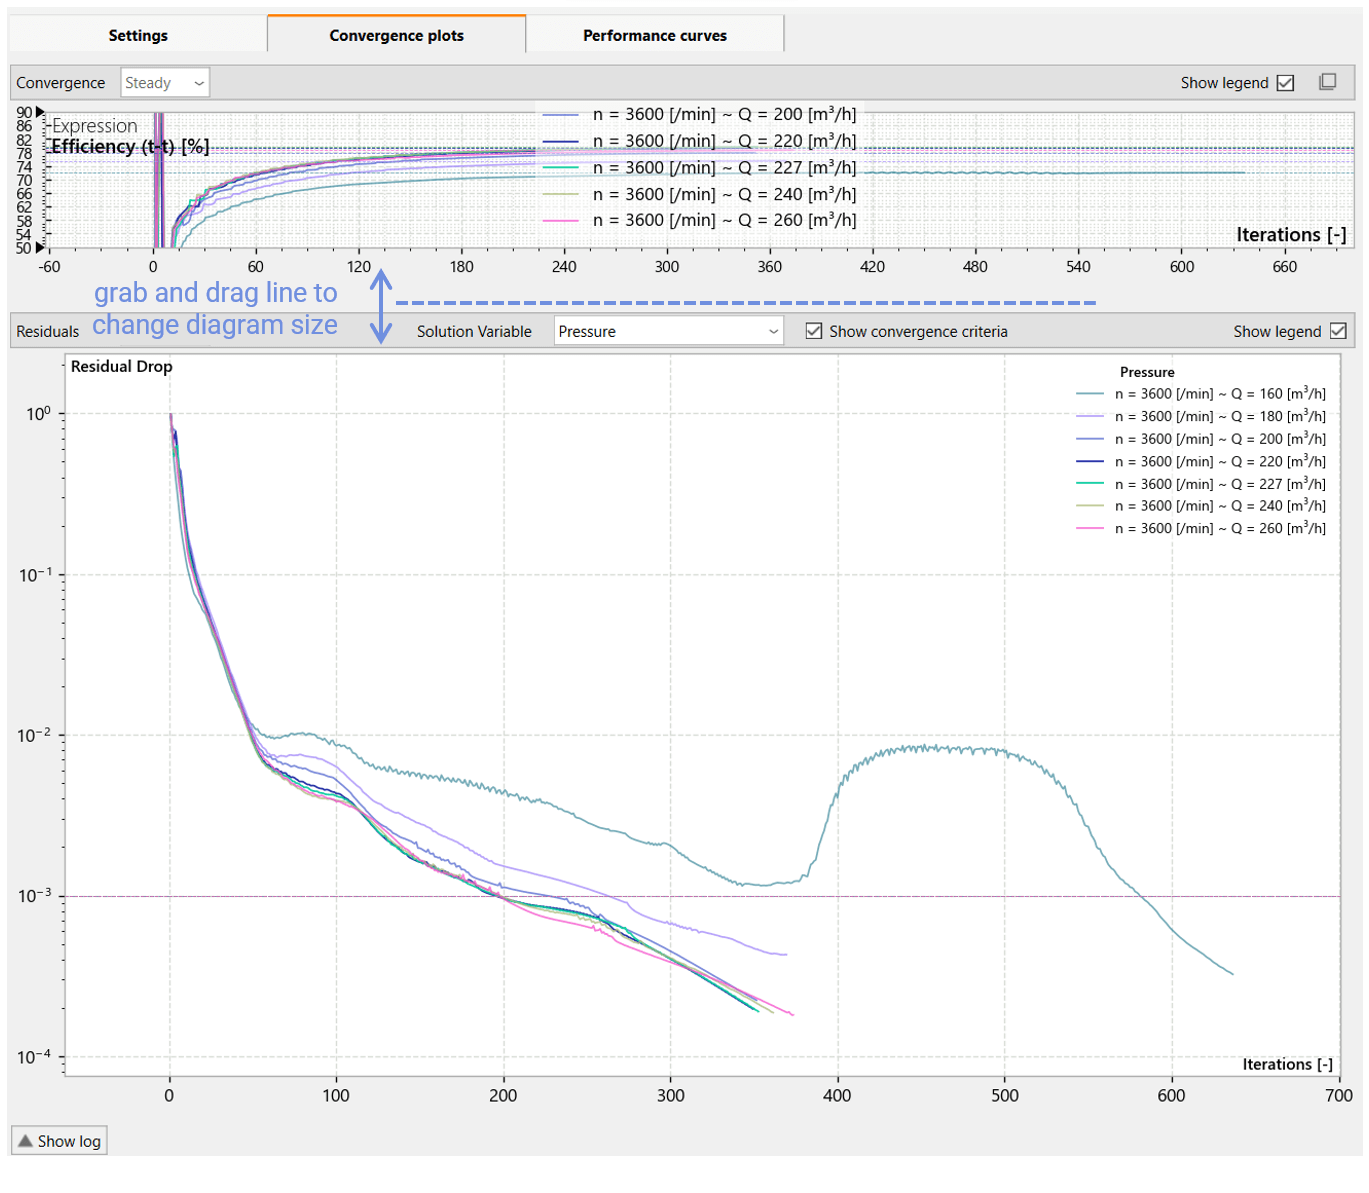1369x1193 pixels.
Task: Click the Solution Variable label
Action: [x=474, y=332]
